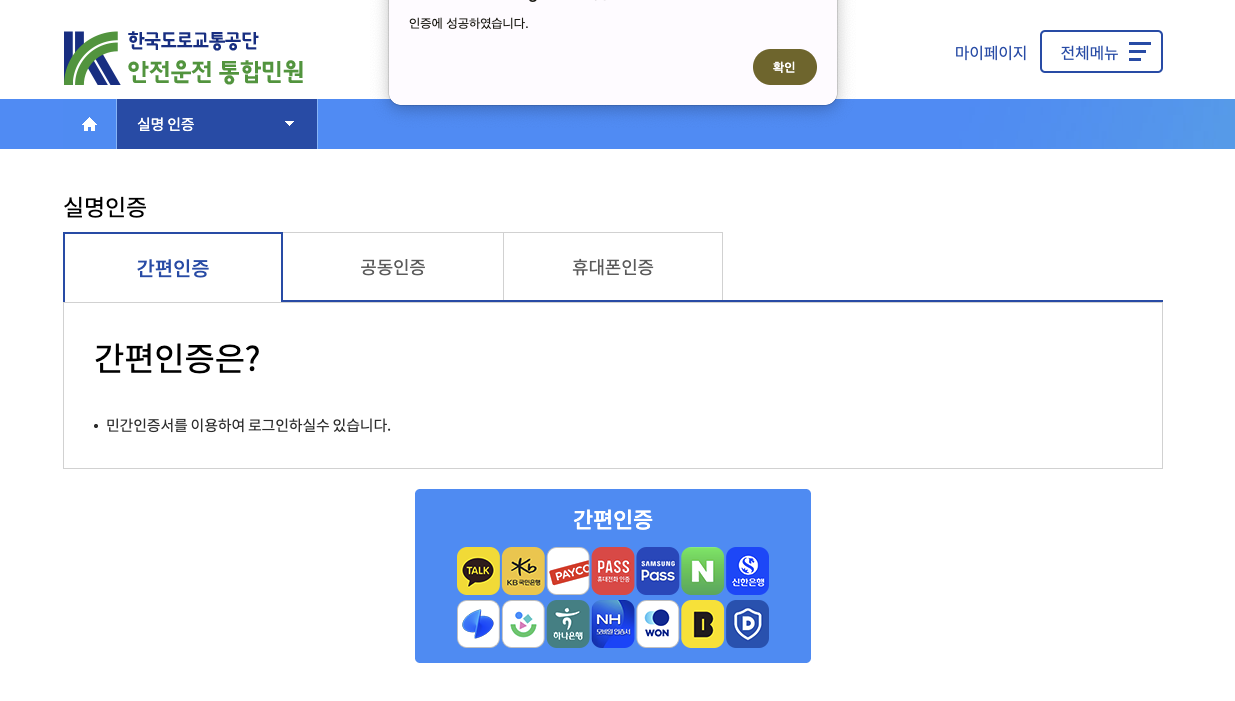This screenshot has height=701, width=1235.
Task: Choose the Woori WON certificate icon
Action: tap(658, 624)
